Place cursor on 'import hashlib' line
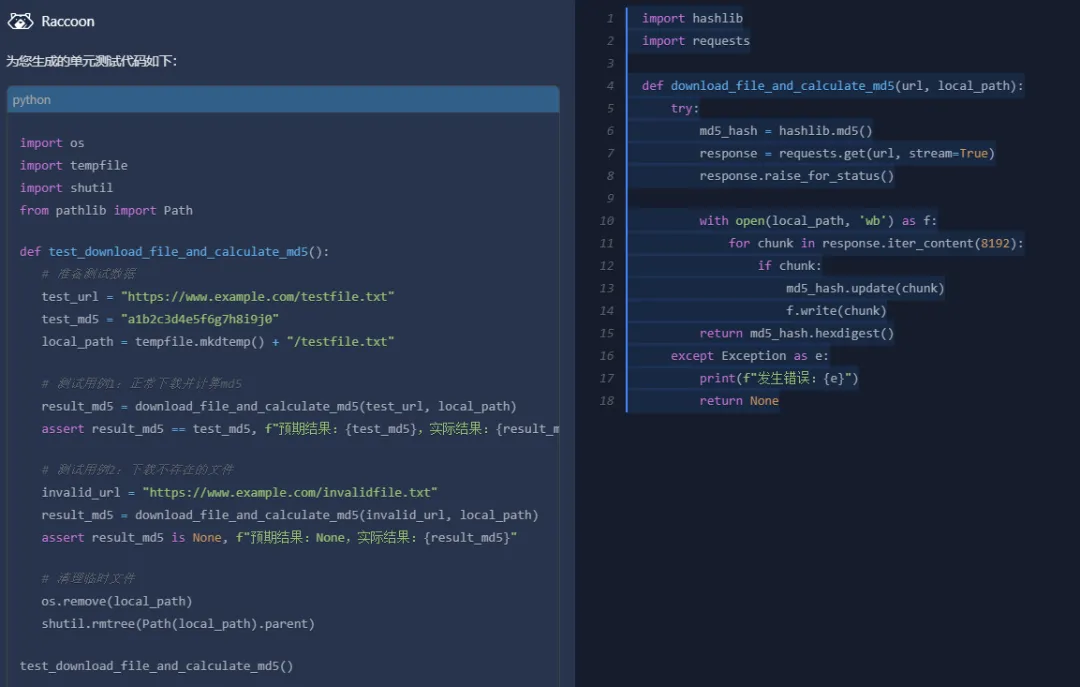 [x=692, y=18]
